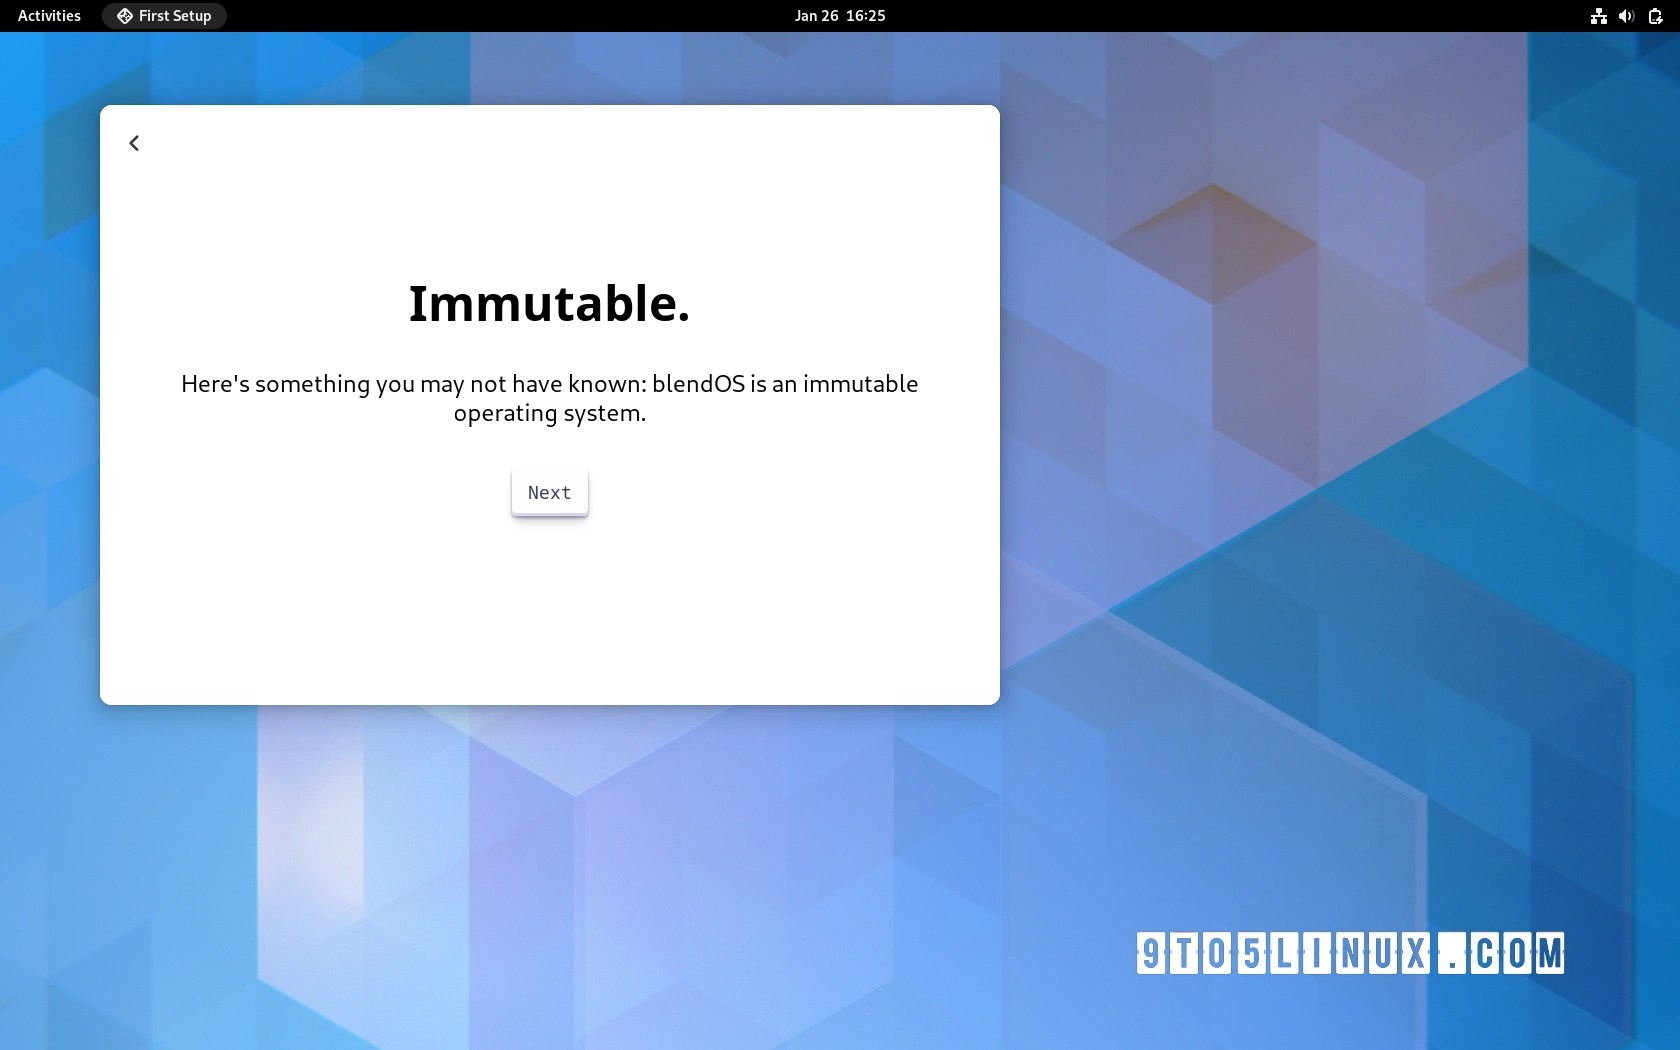Click the wired network status icon

(1599, 16)
